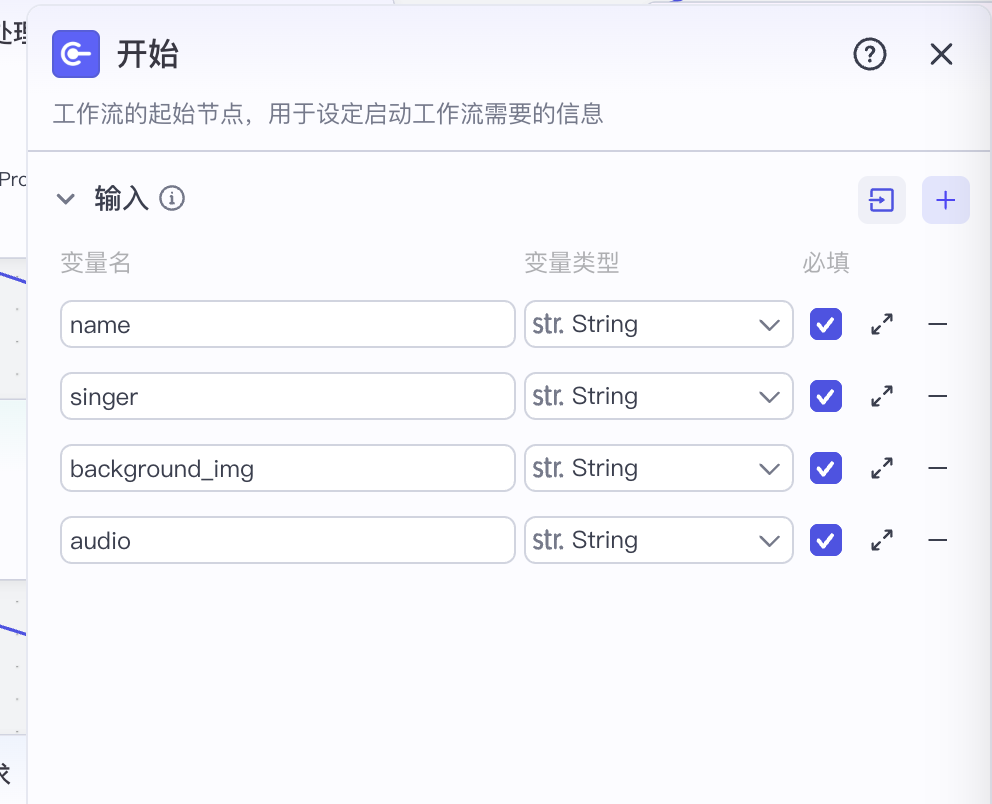Click the expand icon for the audio variable
Screen dimensions: 992x804
pos(881,540)
